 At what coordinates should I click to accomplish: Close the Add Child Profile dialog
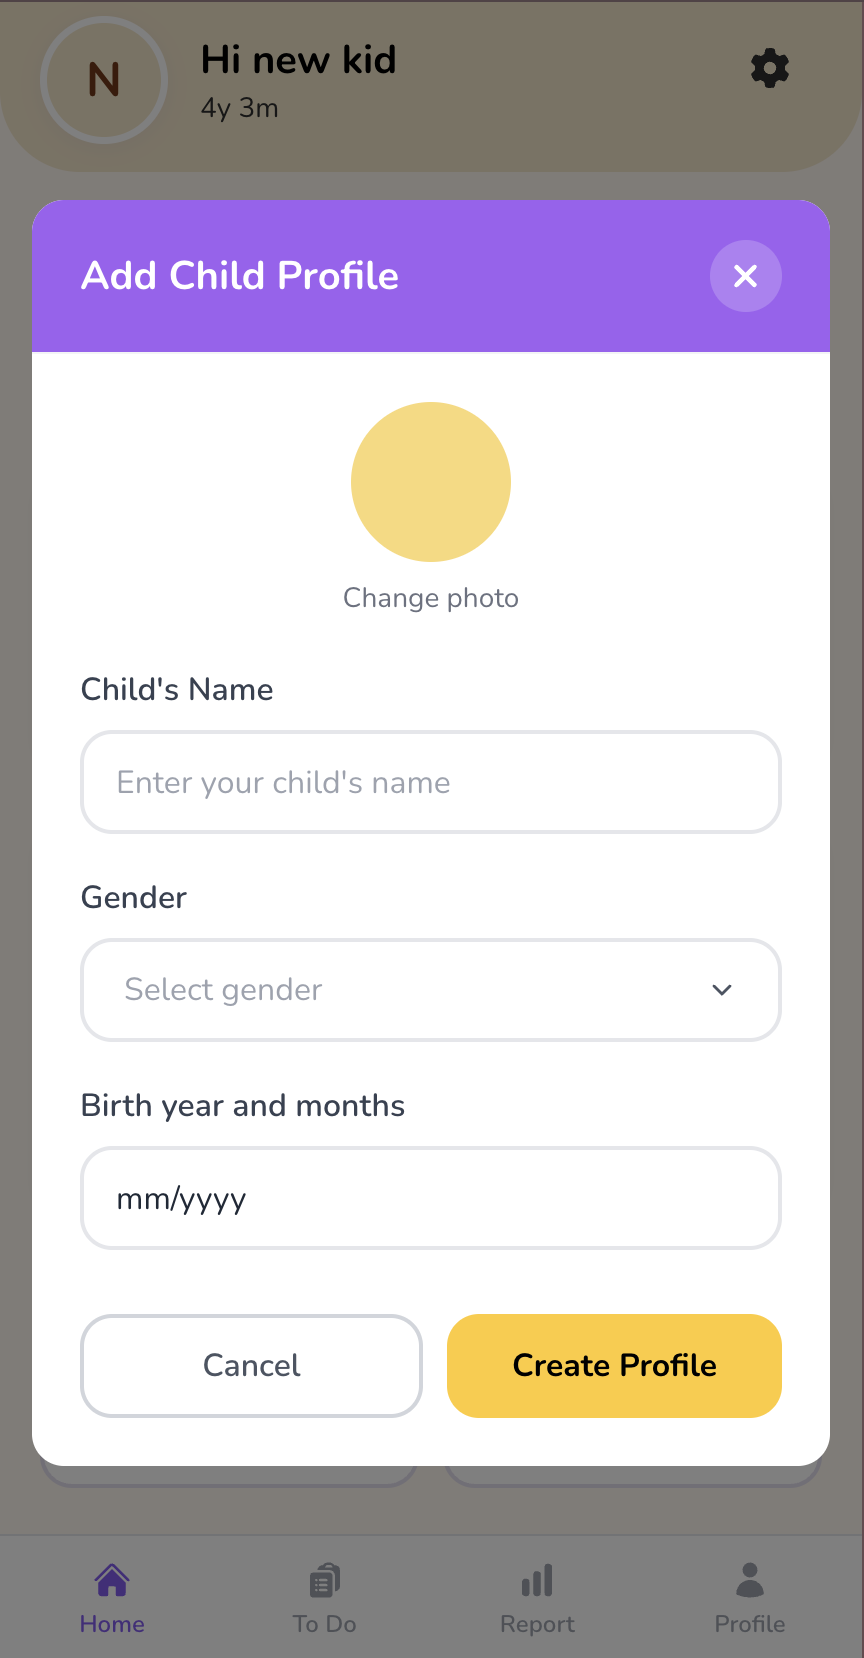click(x=745, y=276)
